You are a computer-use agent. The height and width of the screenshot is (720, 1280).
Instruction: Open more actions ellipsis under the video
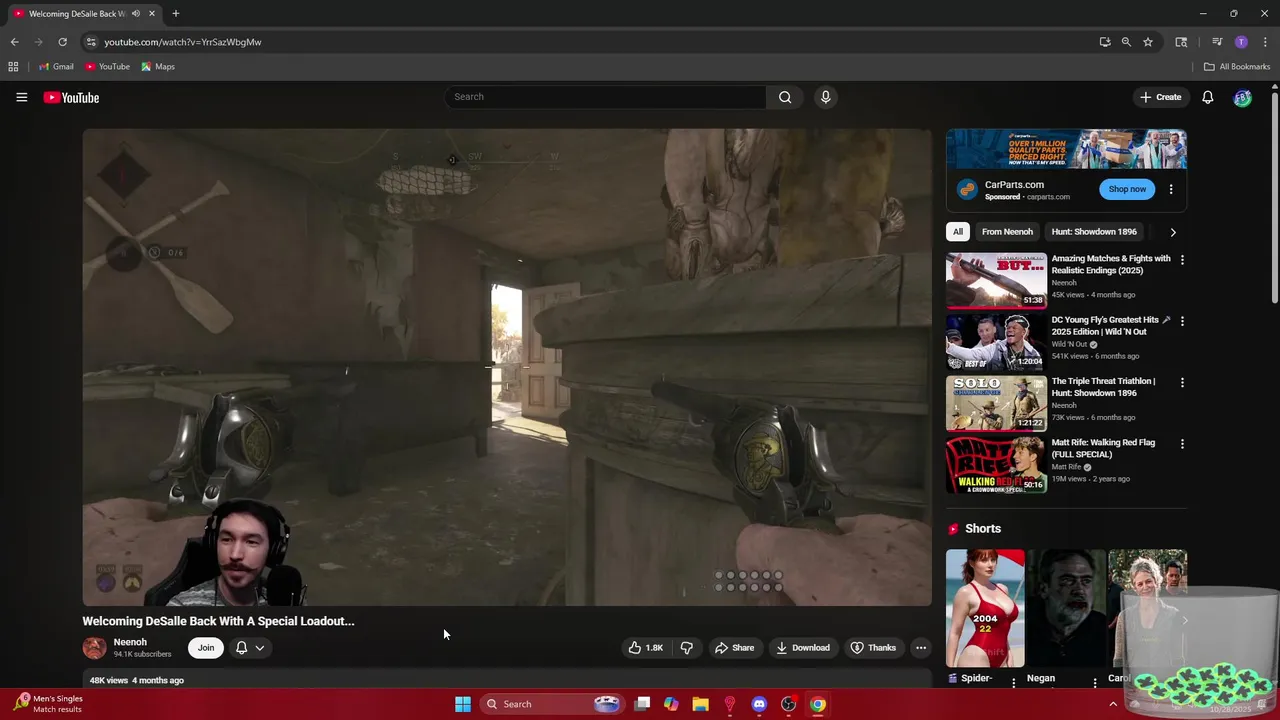pos(921,648)
